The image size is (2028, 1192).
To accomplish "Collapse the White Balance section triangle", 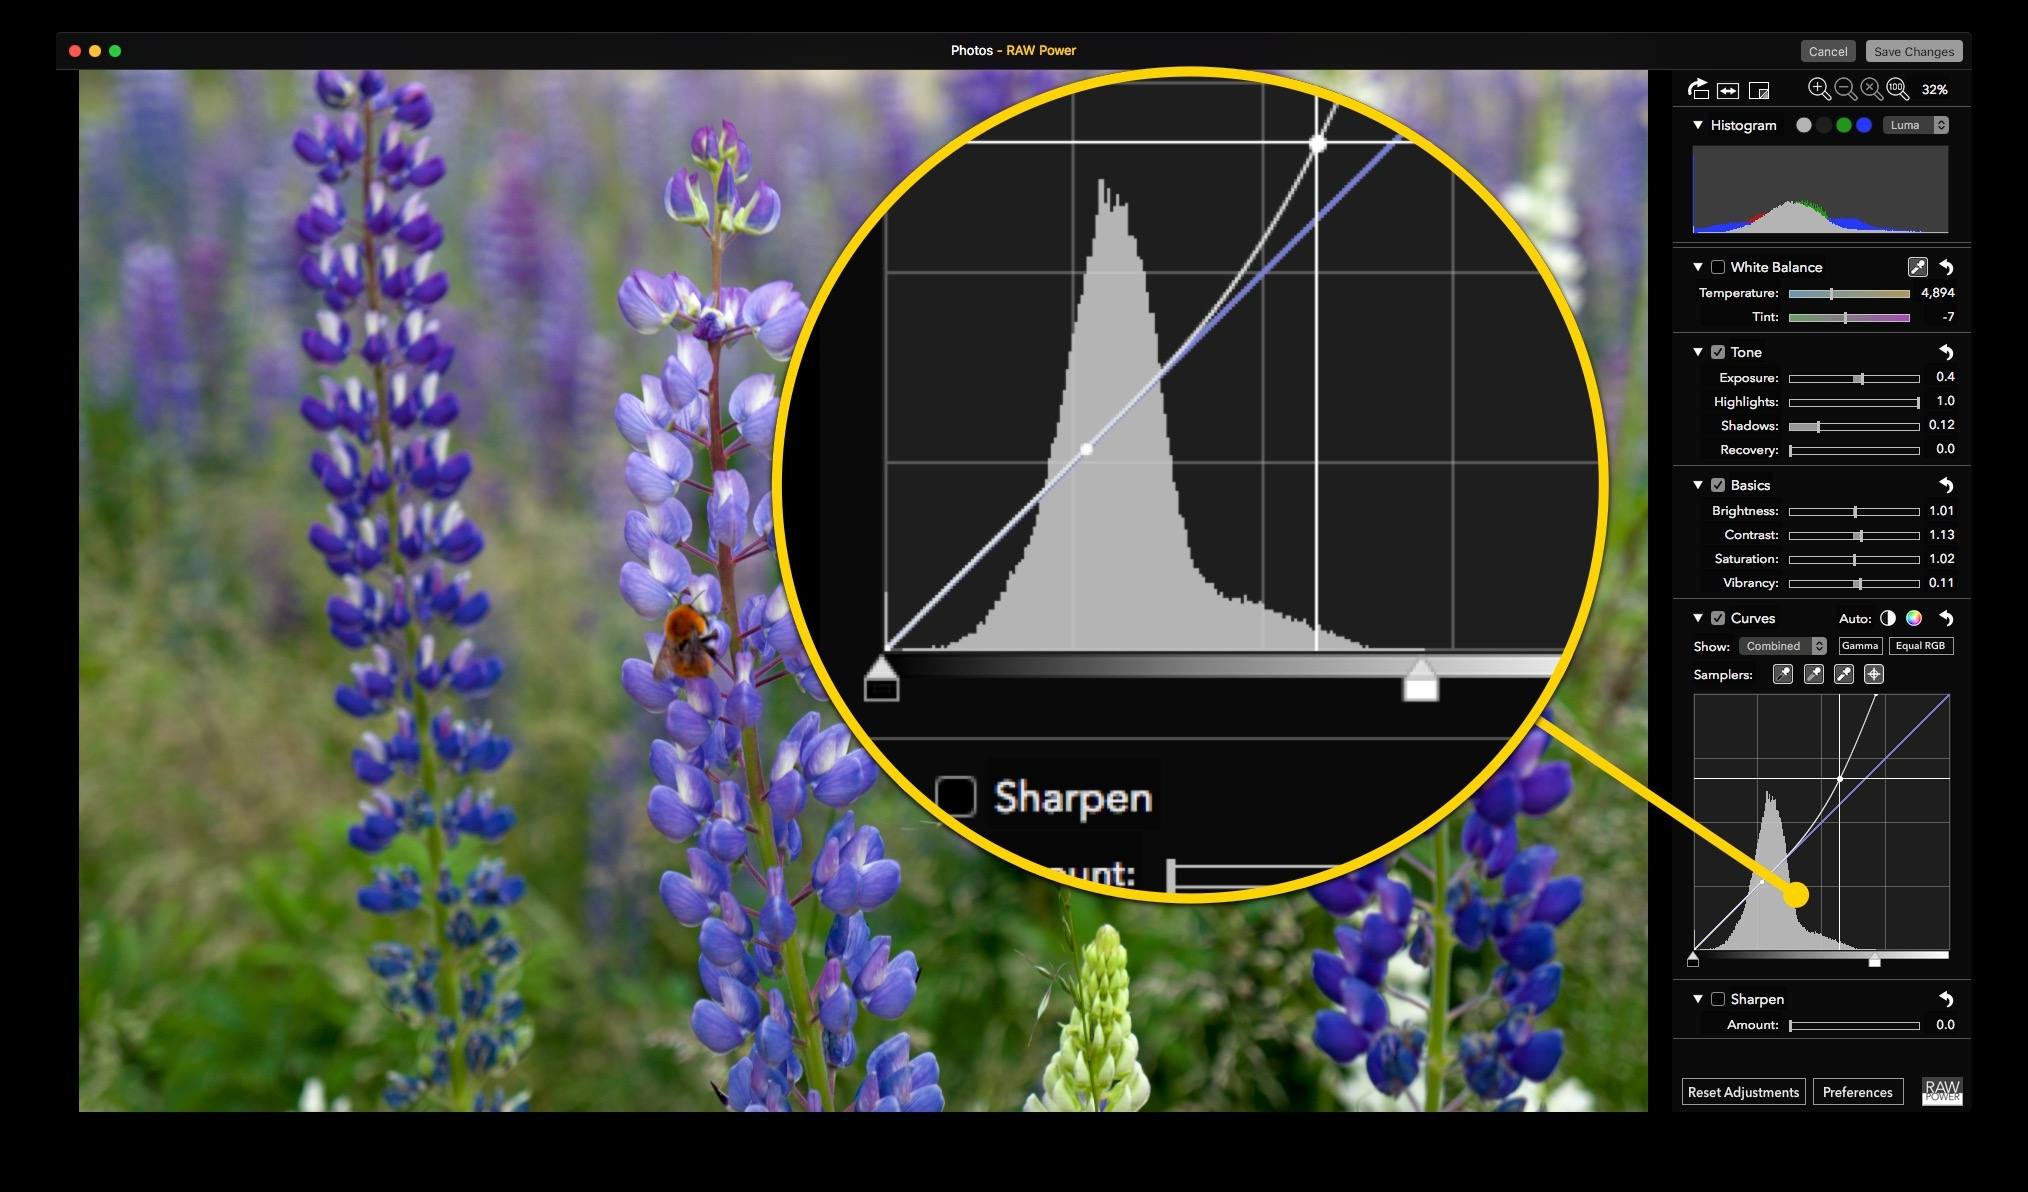I will 1698,267.
